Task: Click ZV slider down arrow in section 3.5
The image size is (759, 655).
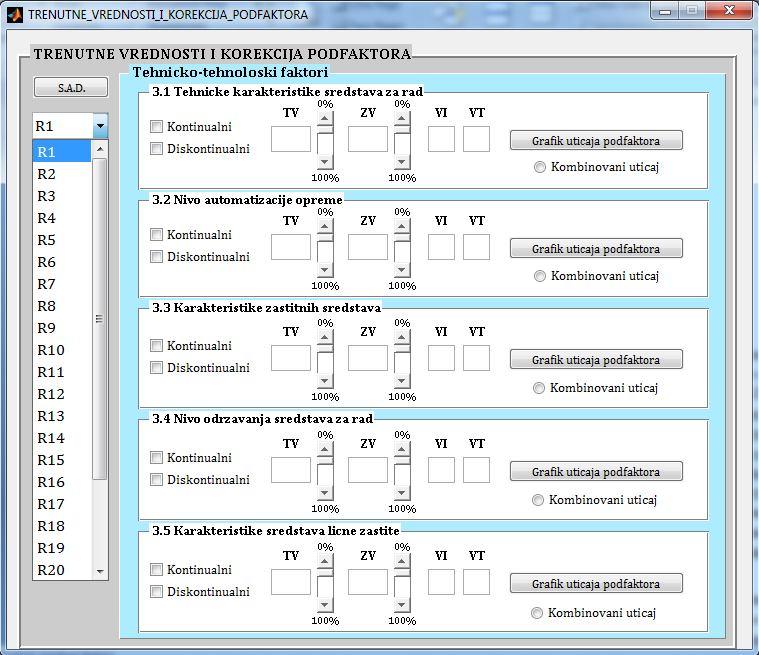Action: click(402, 604)
